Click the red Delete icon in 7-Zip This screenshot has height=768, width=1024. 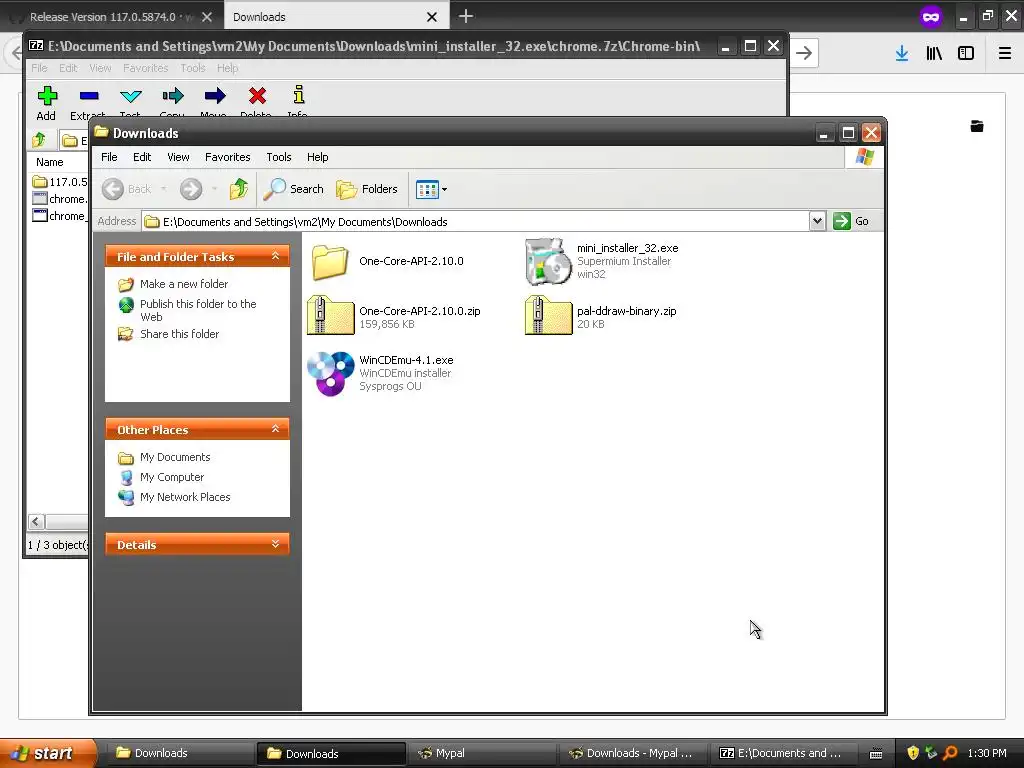[257, 96]
